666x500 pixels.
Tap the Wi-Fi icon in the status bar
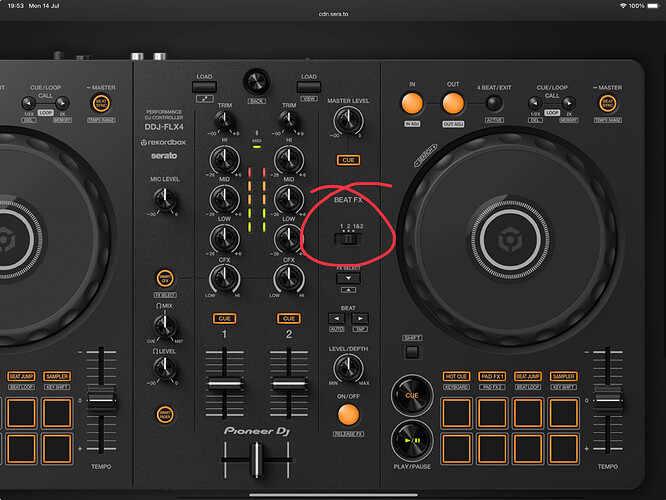click(623, 6)
